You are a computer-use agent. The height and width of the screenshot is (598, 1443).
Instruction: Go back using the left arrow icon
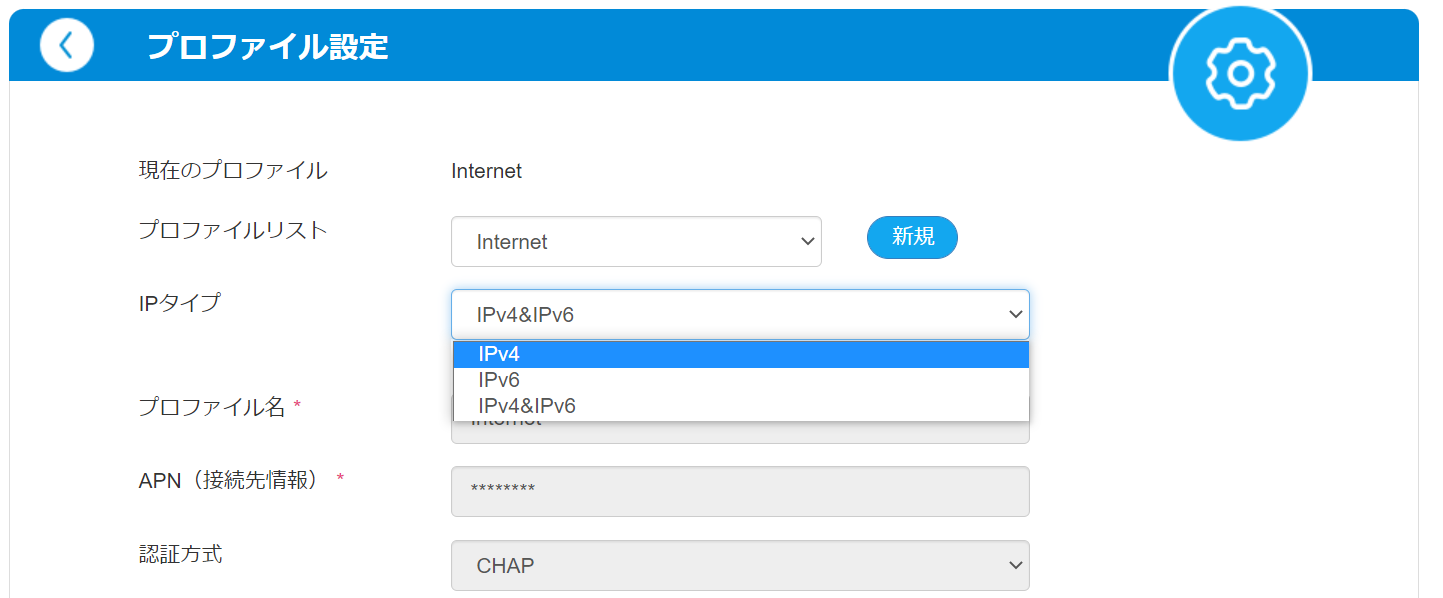tap(67, 45)
